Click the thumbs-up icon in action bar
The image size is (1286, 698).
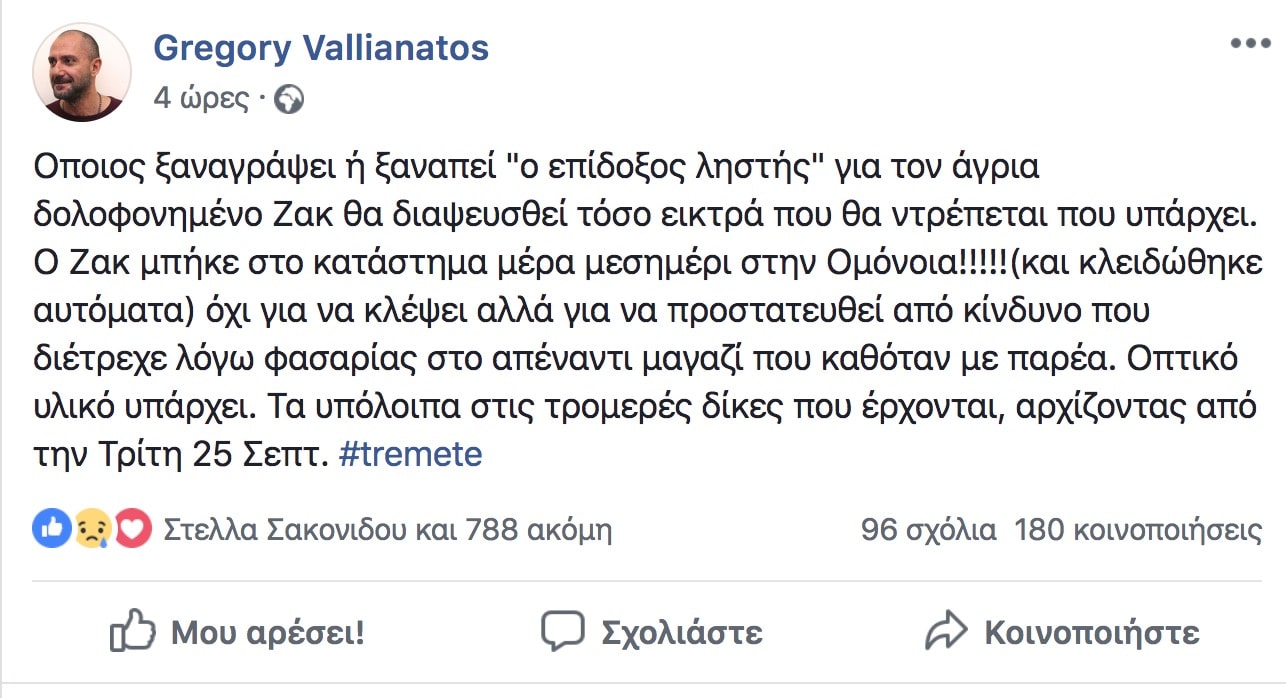pos(132,630)
